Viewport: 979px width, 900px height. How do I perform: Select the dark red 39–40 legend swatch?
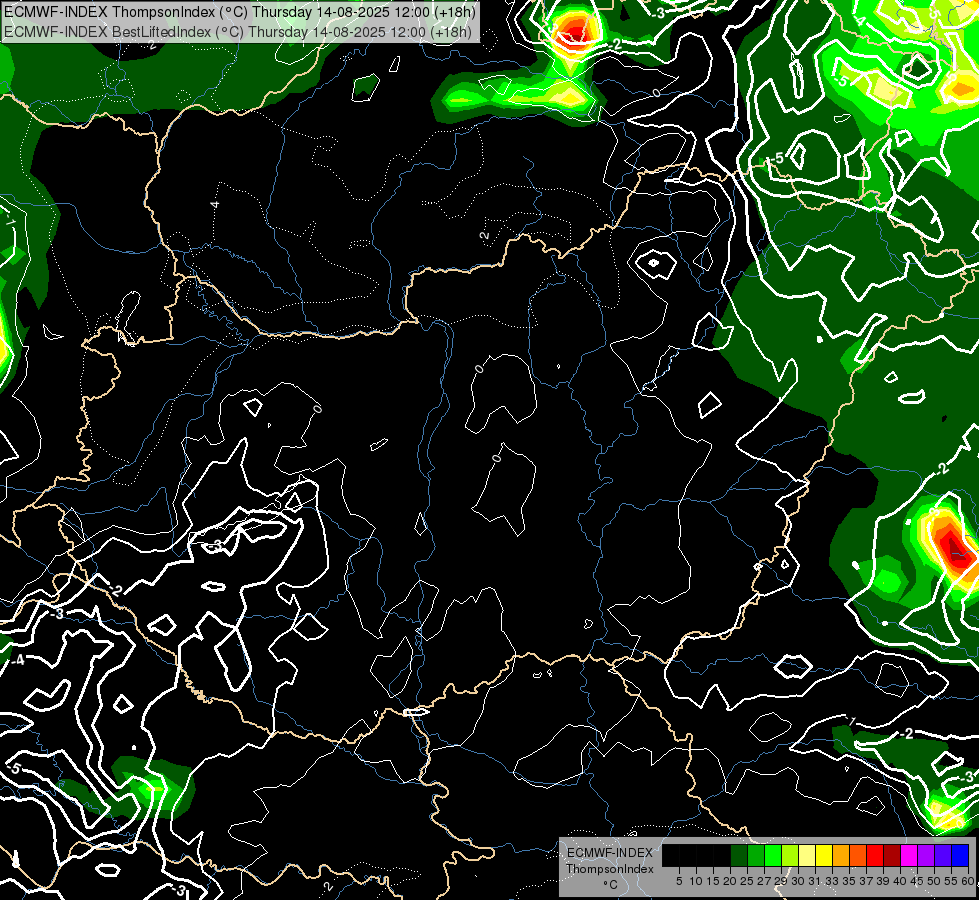[x=892, y=856]
